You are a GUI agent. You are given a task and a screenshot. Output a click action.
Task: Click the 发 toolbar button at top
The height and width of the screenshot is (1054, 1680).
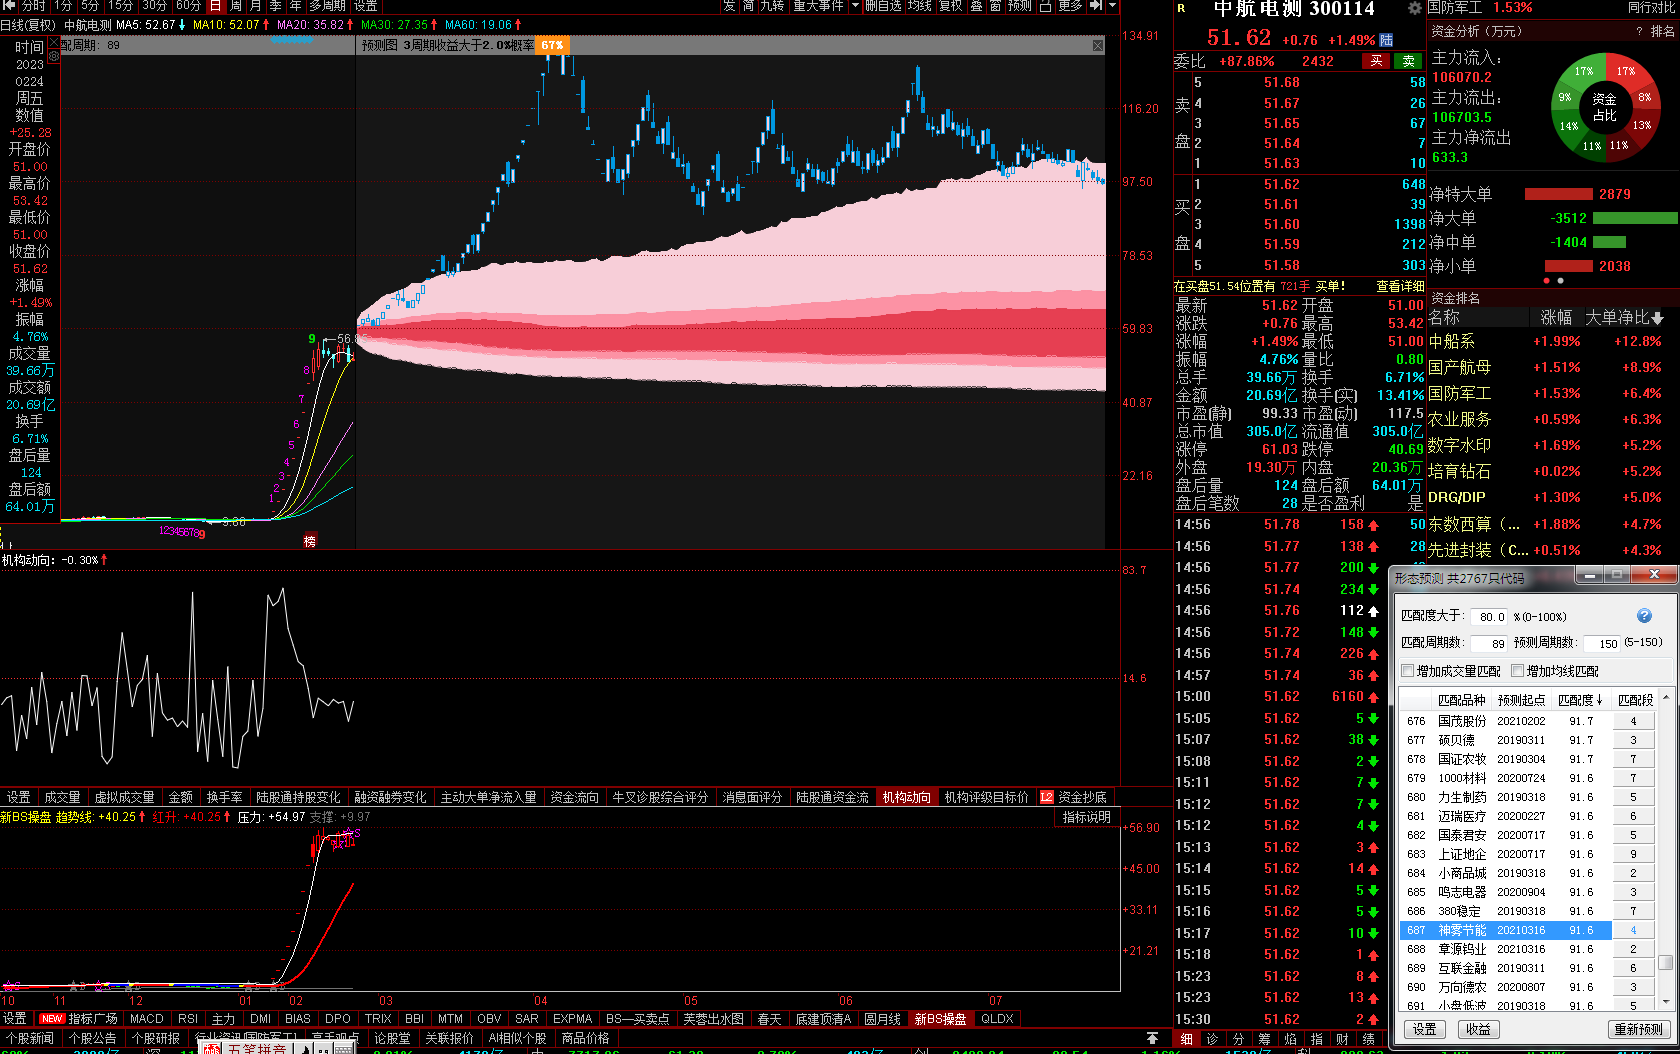click(729, 6)
